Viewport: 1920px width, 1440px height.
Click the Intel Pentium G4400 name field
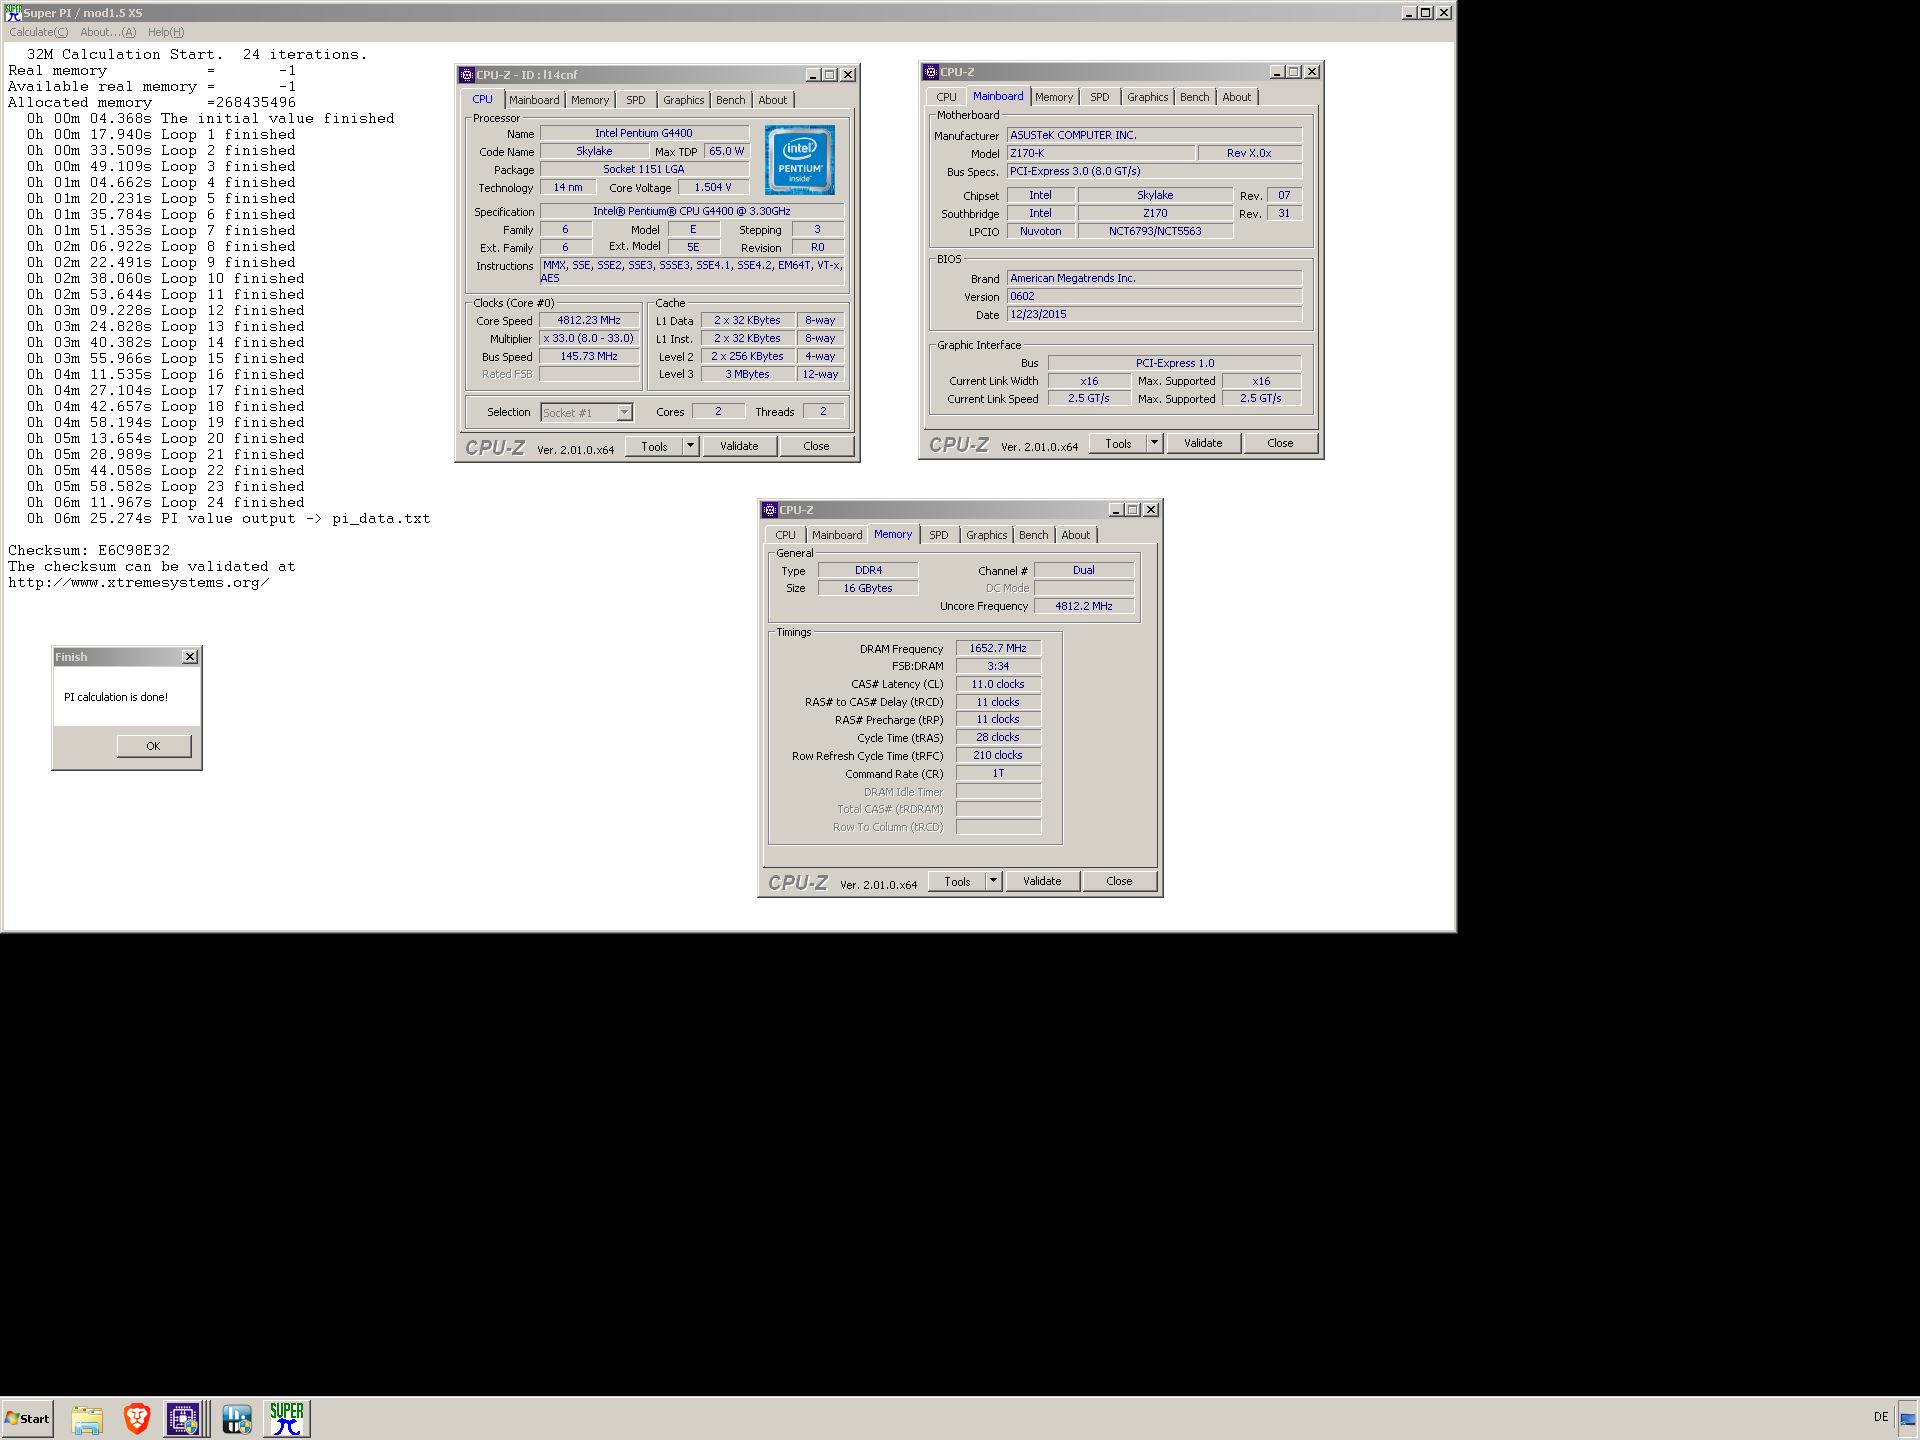coord(644,133)
